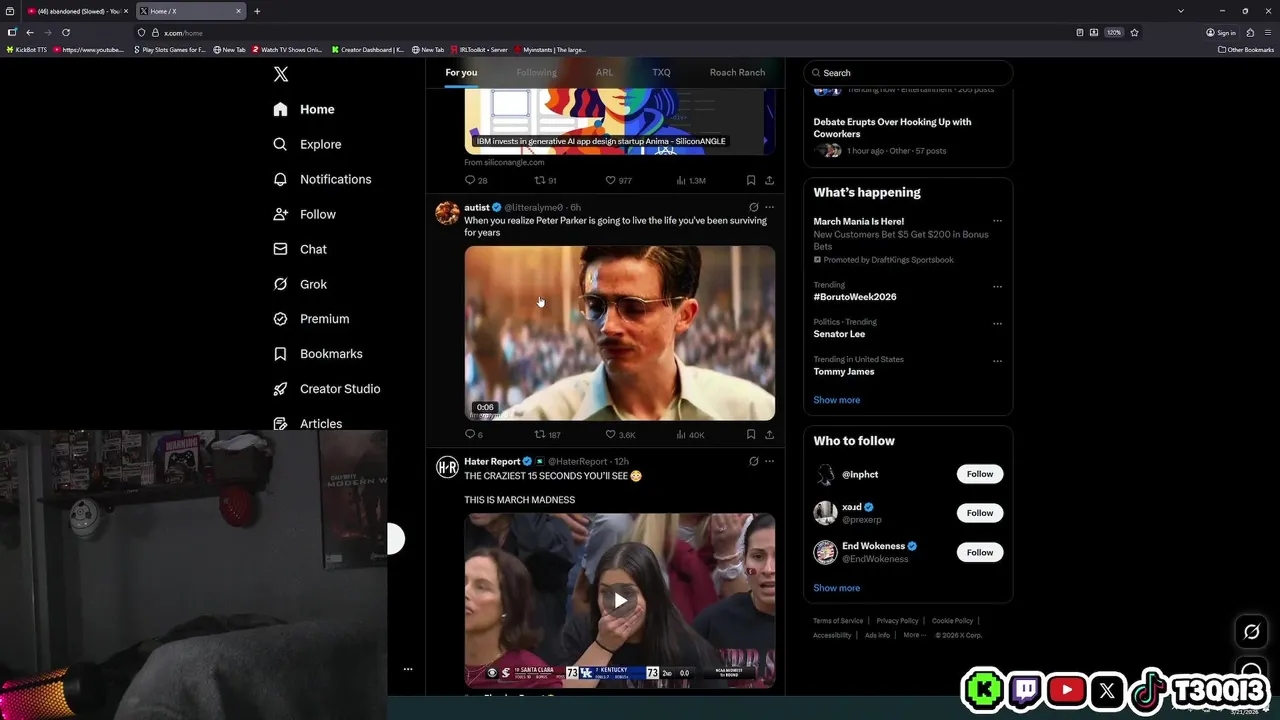The height and width of the screenshot is (720, 1280).
Task: Open Grok icon on the Hater Report post
Action: tap(753, 461)
